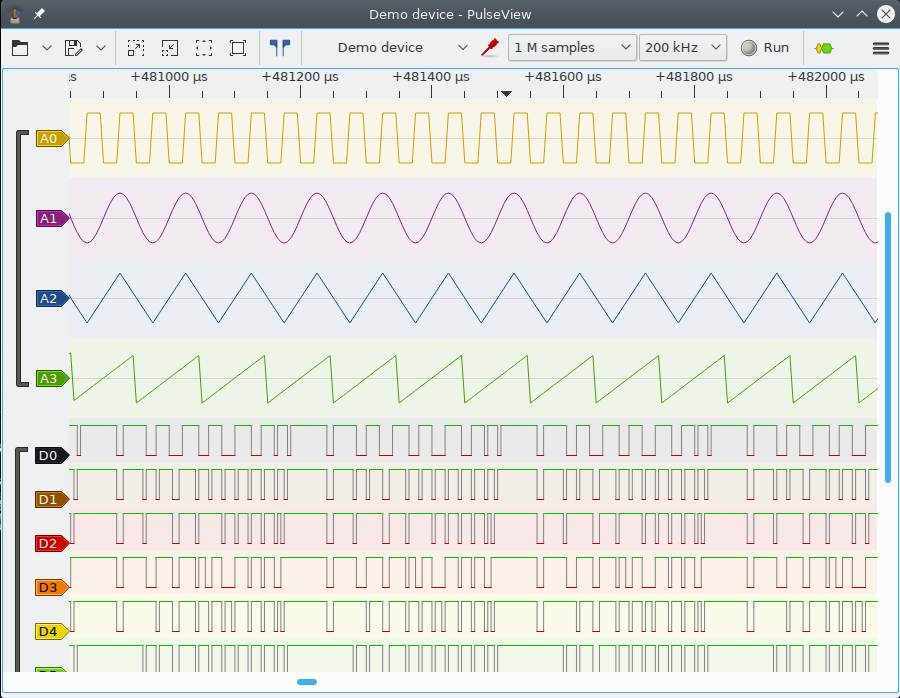Pin the window with the titlebar pin icon
The image size is (900, 698).
click(x=39, y=14)
